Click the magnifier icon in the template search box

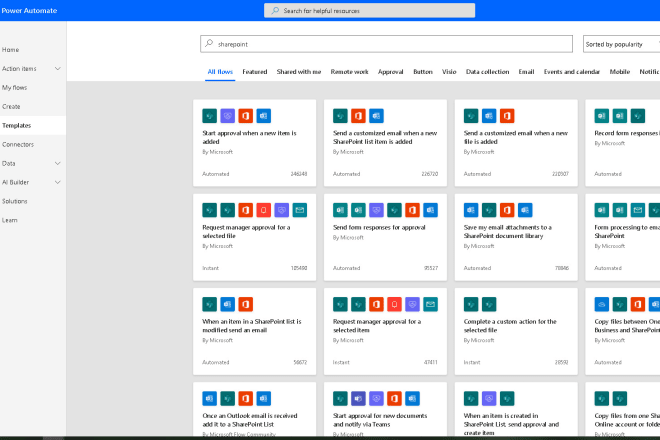[x=209, y=43]
